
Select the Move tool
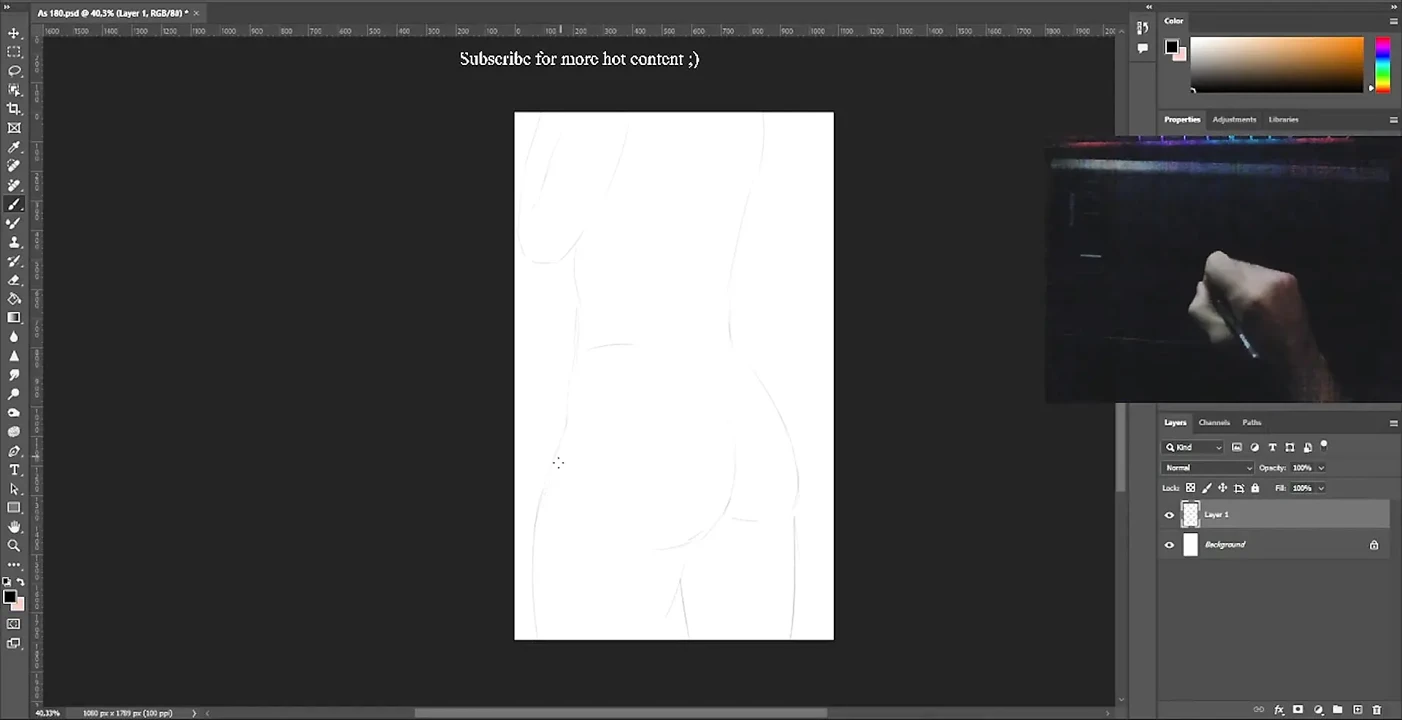click(14, 33)
